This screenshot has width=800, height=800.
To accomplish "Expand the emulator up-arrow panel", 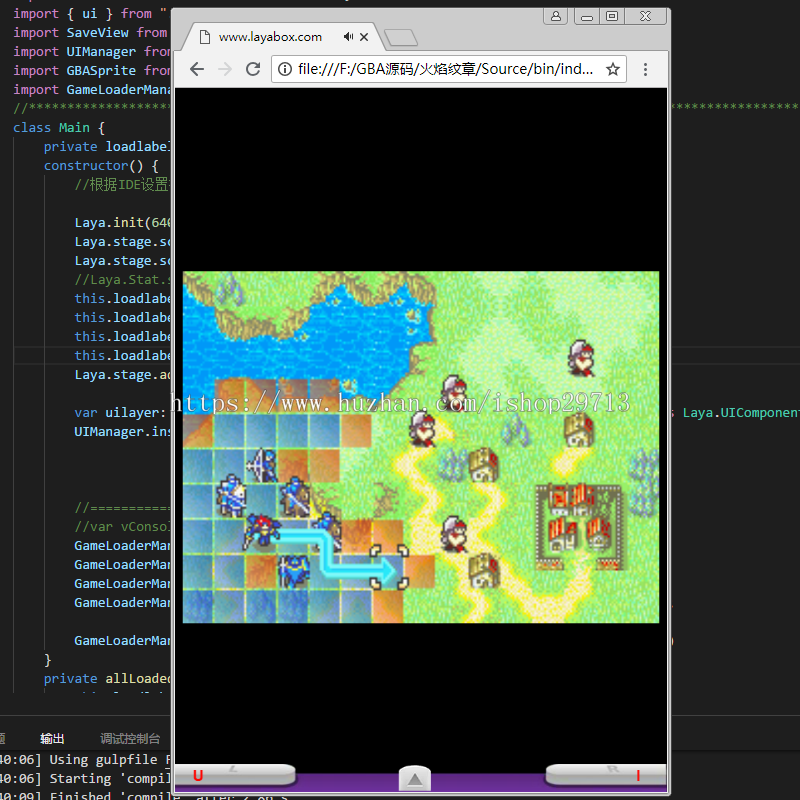I will tap(415, 779).
